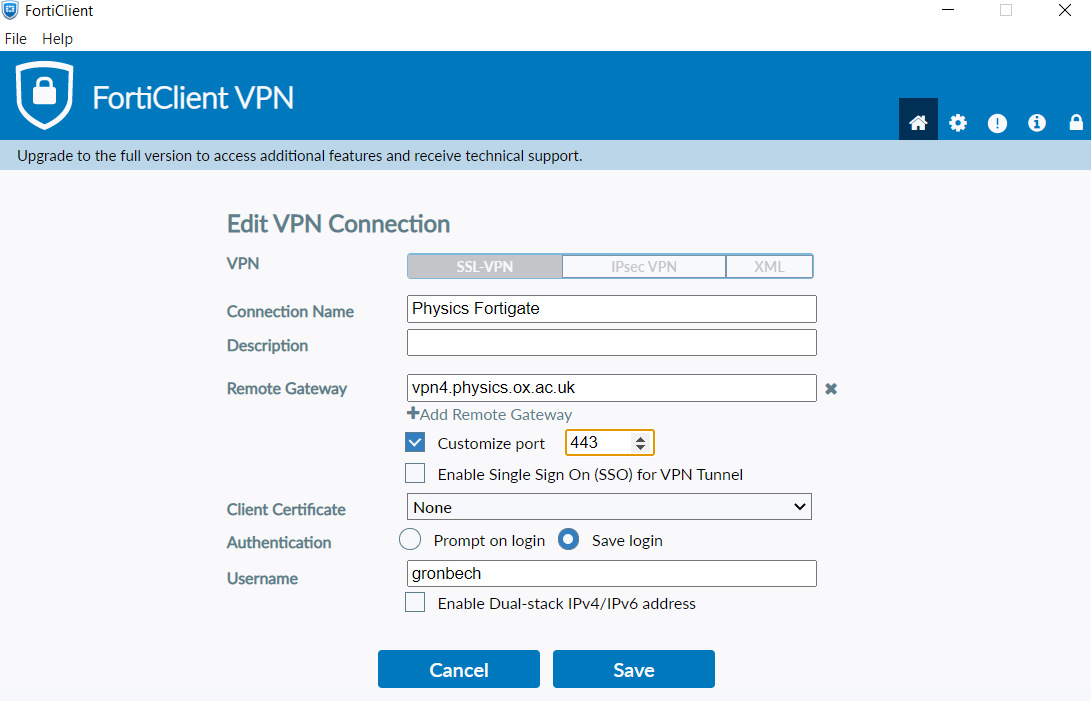Go to the Home icon in header

[918, 122]
